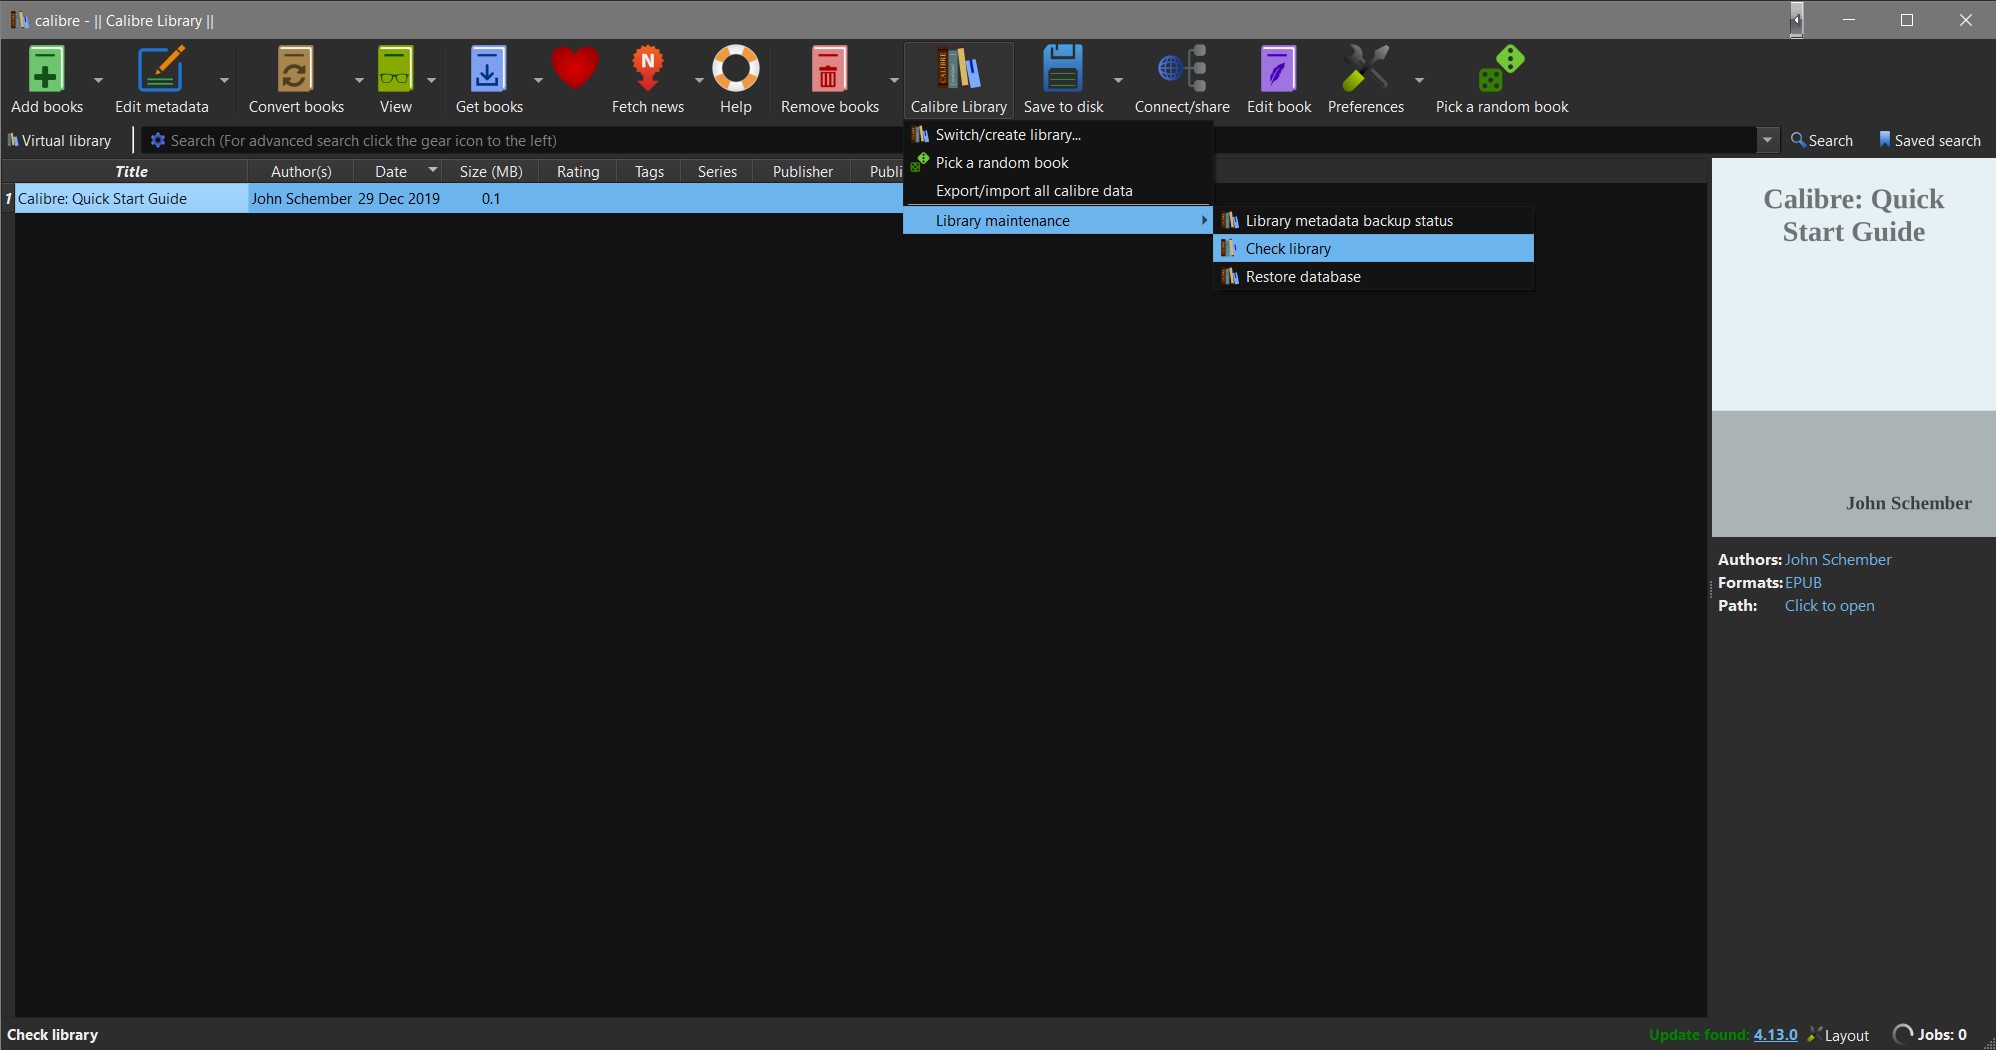
Task: Expand the Get books dropdown arrow
Action: (538, 80)
